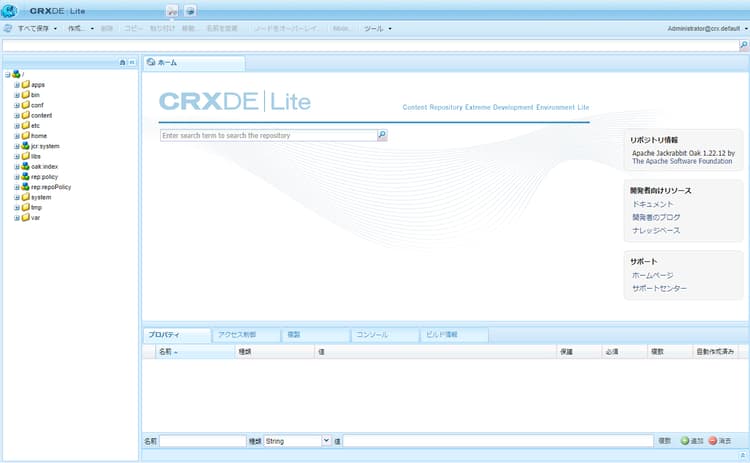This screenshot has height=463, width=750.
Task: Focus the repository search term field
Action: [x=269, y=135]
